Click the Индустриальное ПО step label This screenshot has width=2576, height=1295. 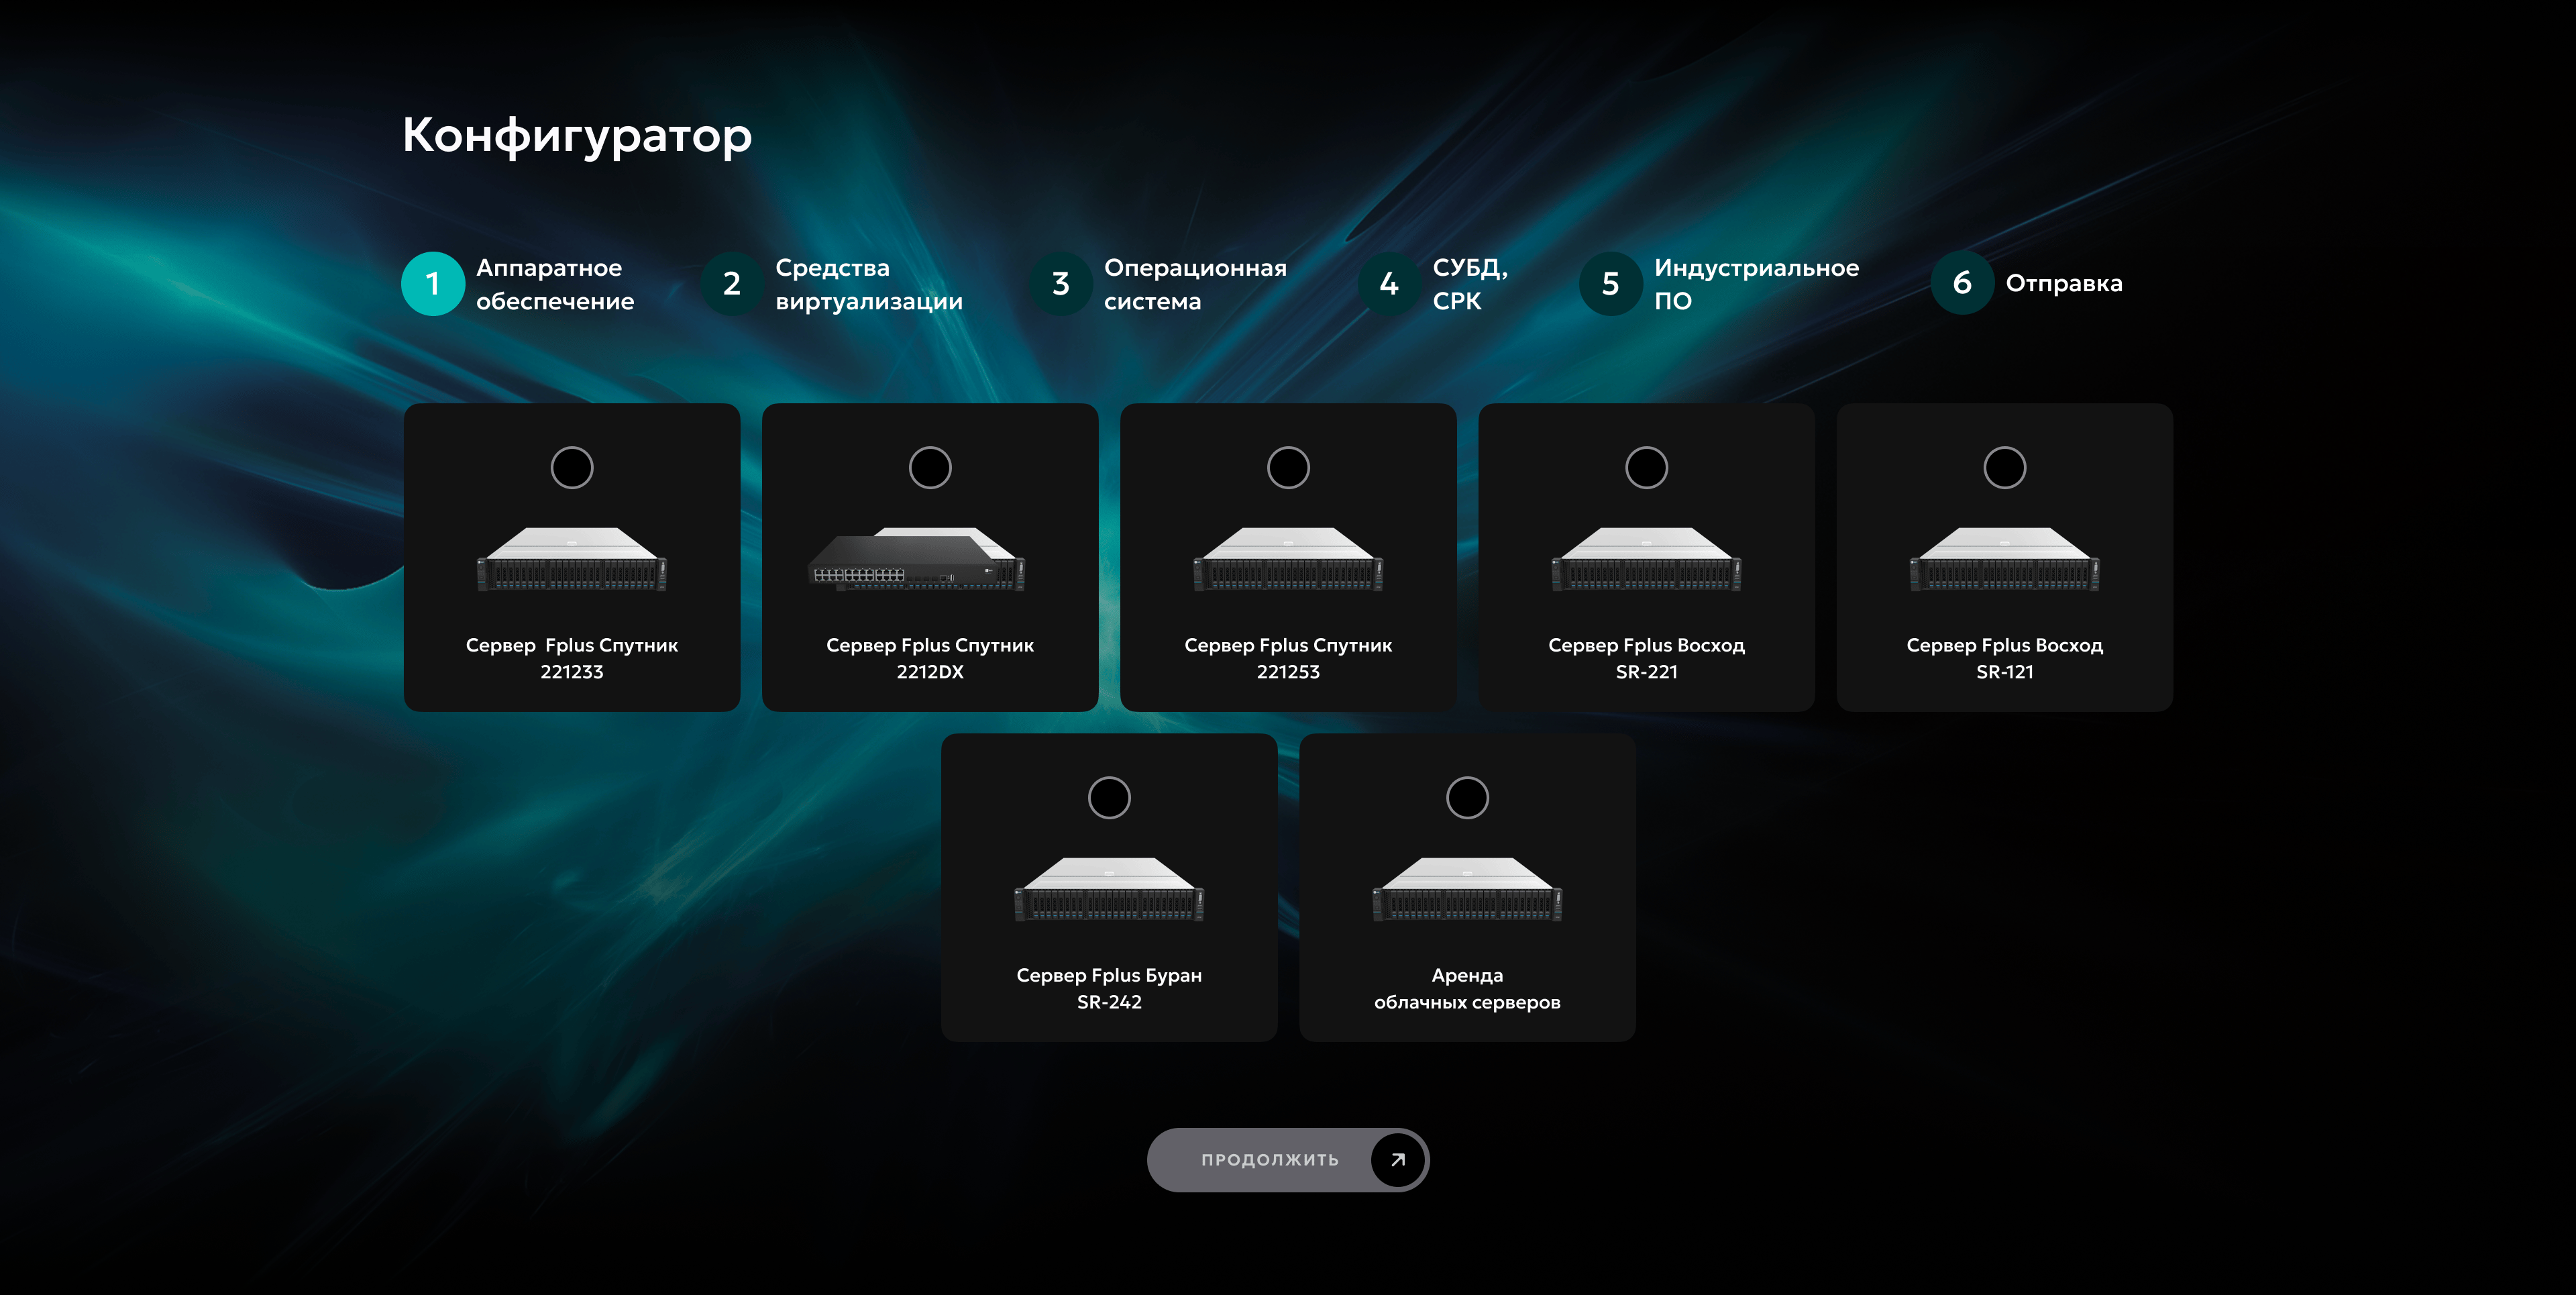point(1755,284)
